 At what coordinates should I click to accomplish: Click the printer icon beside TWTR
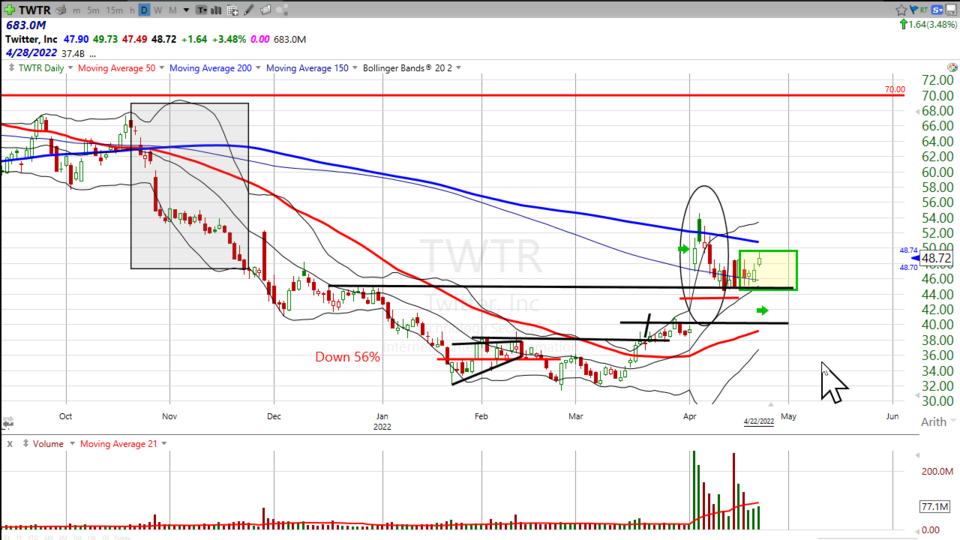(61, 10)
